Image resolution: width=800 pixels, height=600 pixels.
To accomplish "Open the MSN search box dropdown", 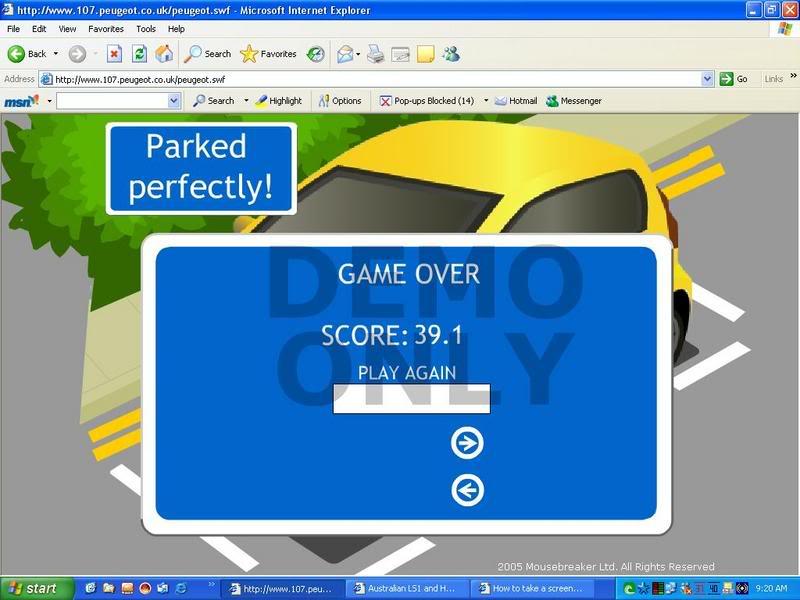I will [x=174, y=101].
